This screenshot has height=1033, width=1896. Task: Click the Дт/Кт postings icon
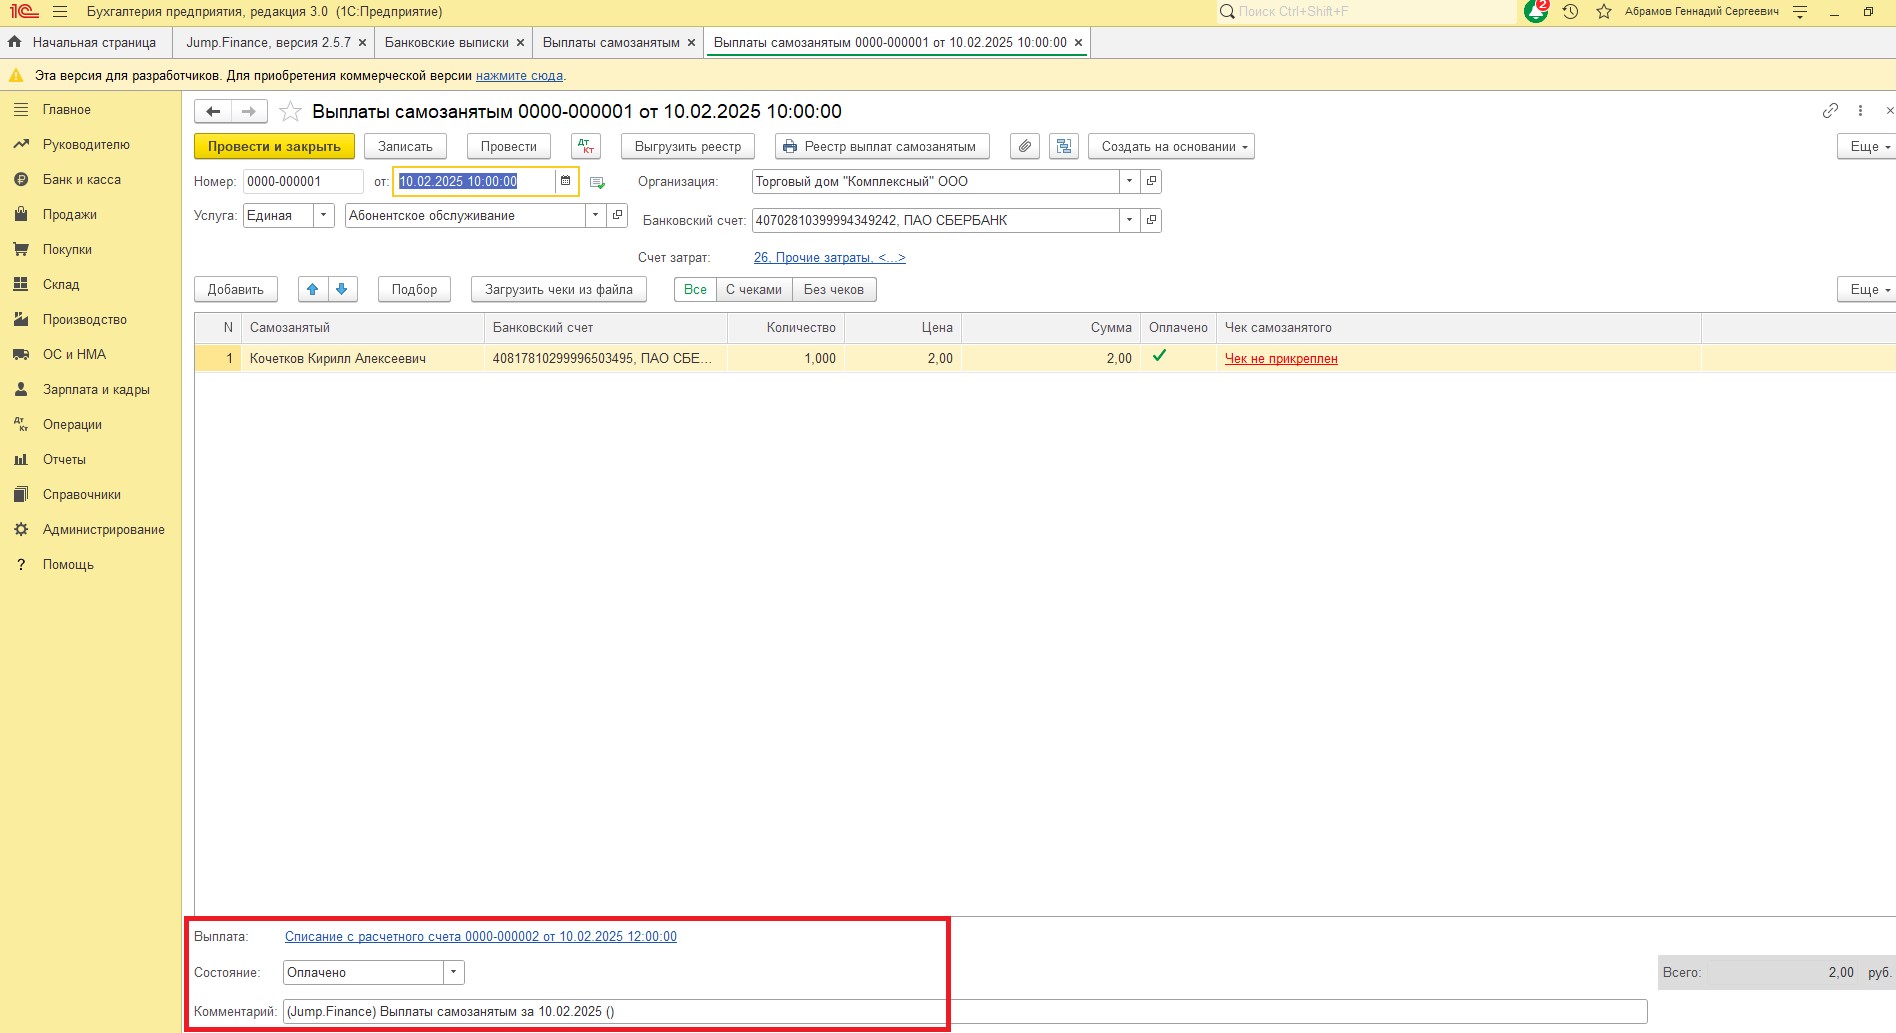coord(586,146)
